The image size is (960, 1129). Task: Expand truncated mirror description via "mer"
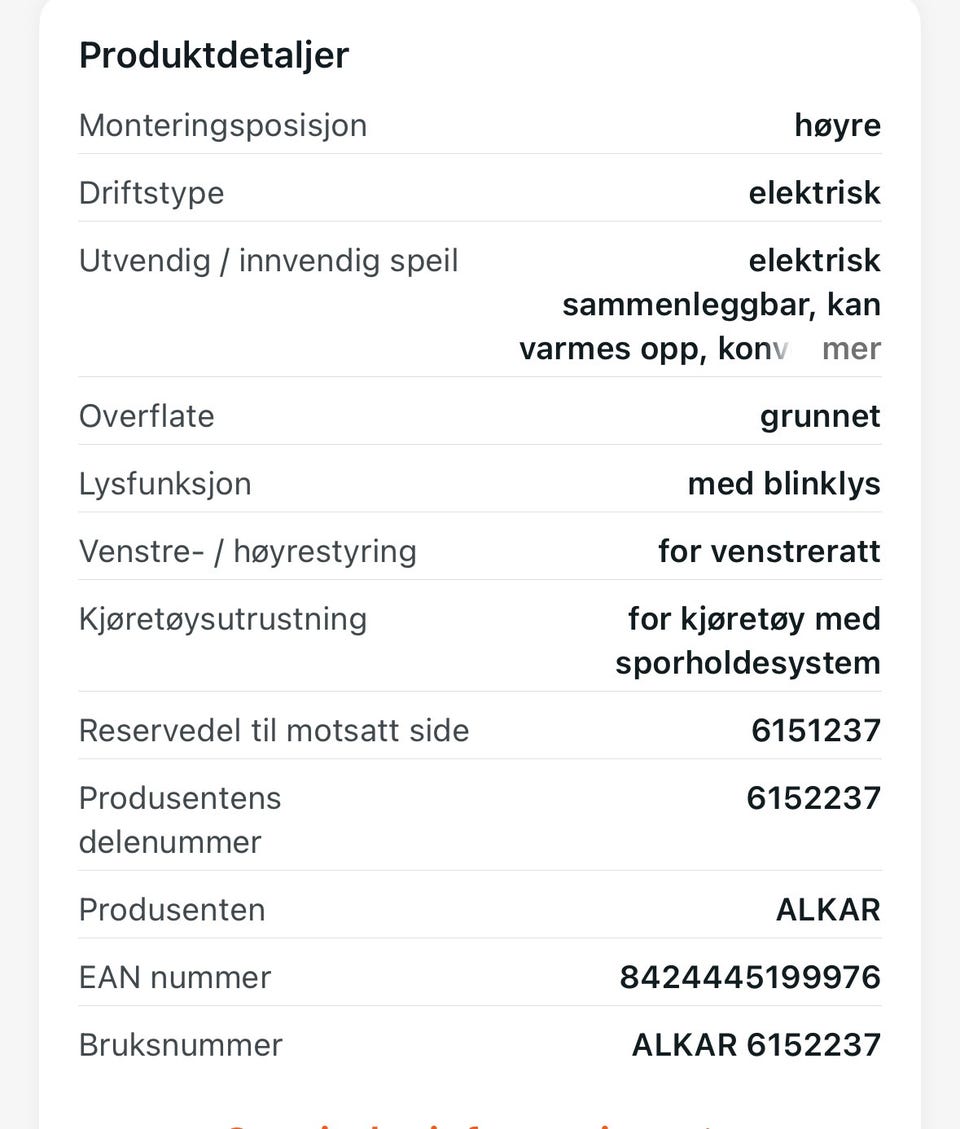click(x=851, y=349)
